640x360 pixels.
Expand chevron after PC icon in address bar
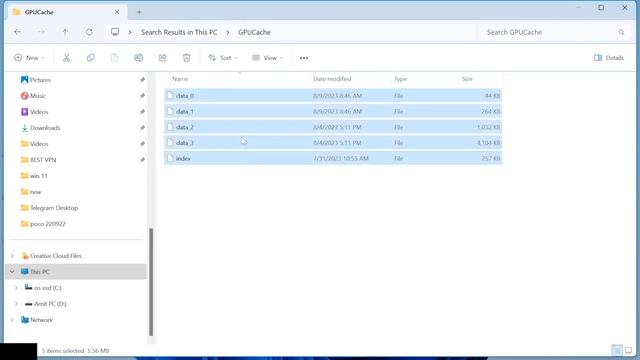130,32
